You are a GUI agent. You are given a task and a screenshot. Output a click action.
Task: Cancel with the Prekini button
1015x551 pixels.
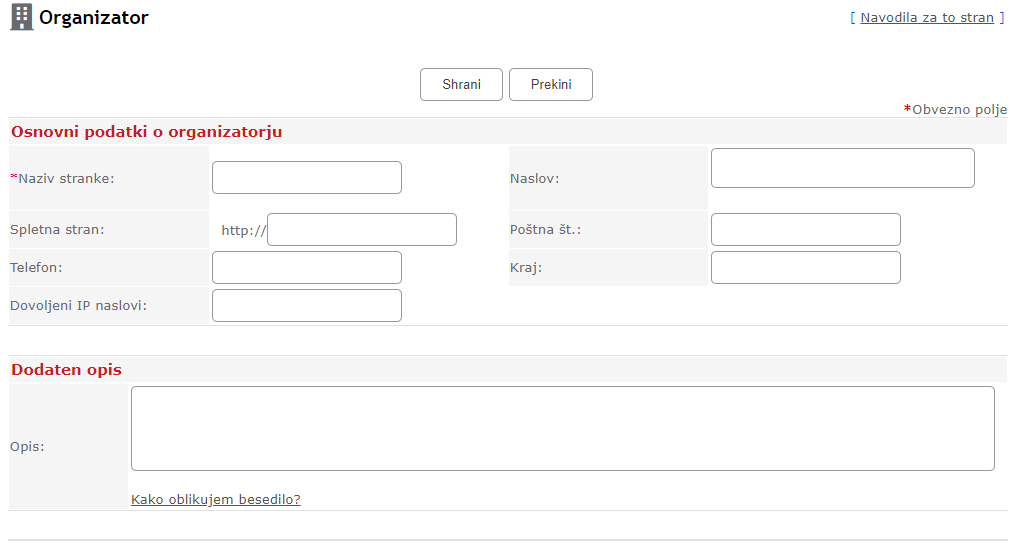[x=551, y=85]
